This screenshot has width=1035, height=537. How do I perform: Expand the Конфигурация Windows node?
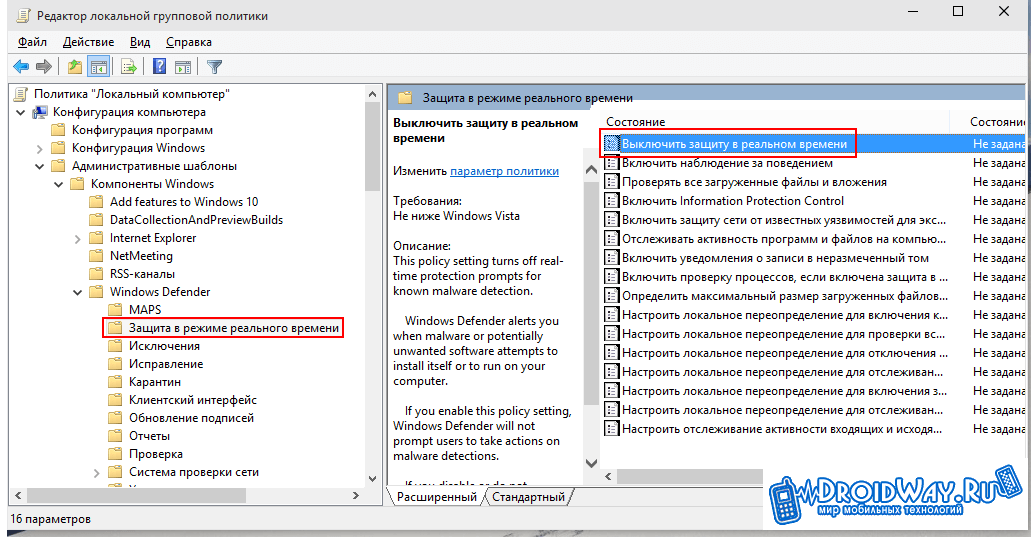[40, 148]
